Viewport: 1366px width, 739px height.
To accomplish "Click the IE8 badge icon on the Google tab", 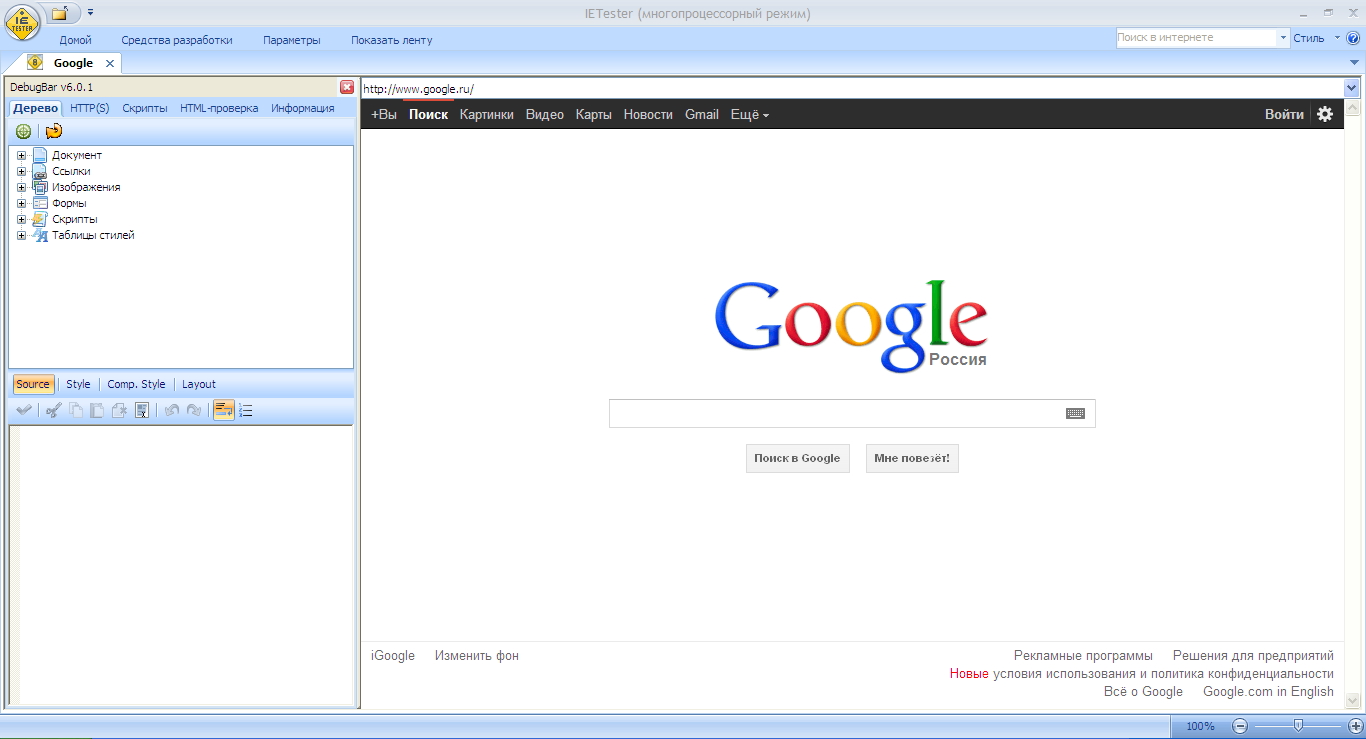I will [x=35, y=63].
